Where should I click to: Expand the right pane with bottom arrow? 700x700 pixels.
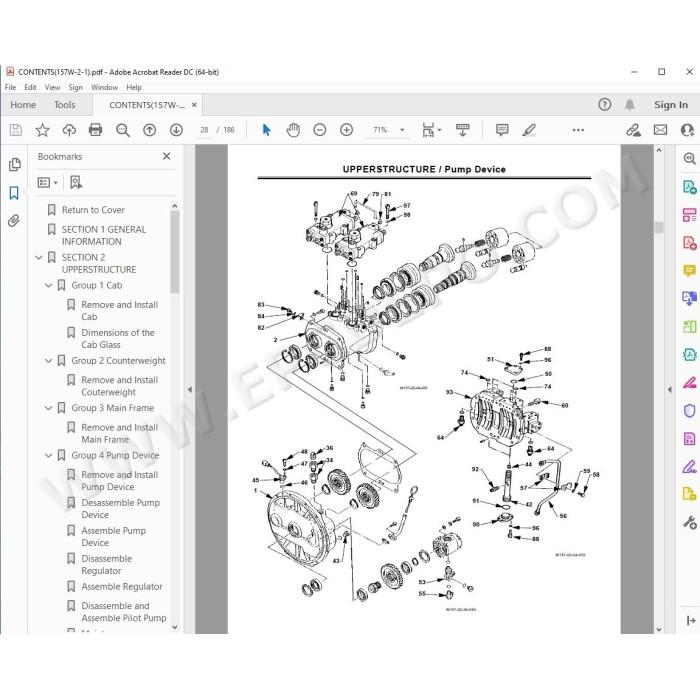(691, 620)
